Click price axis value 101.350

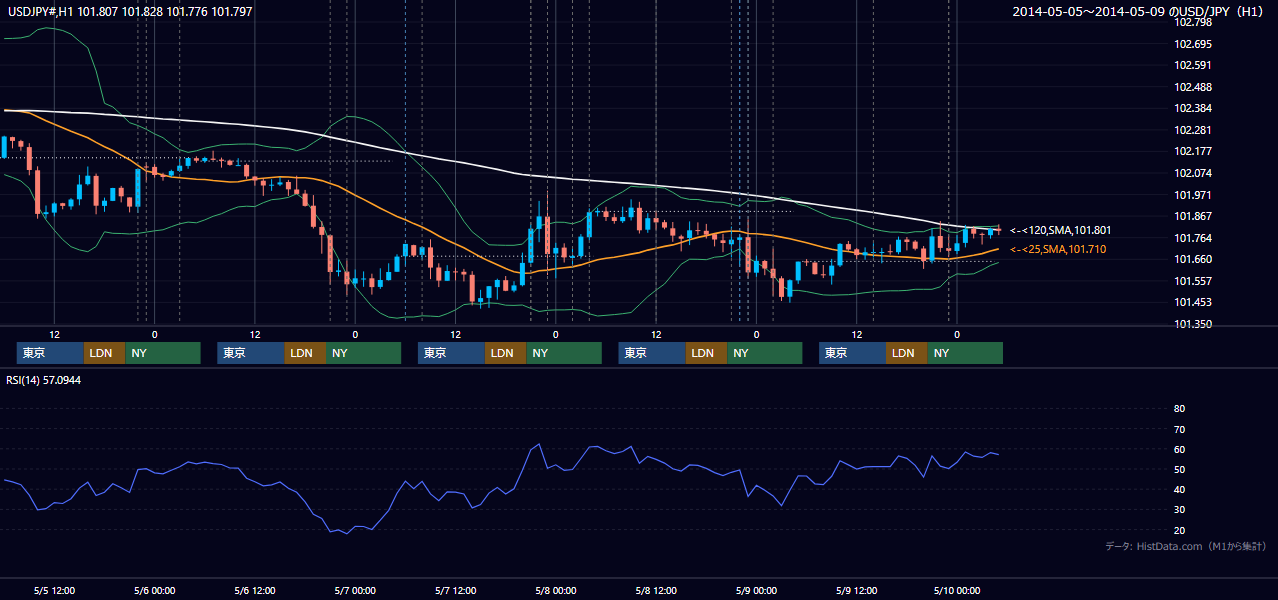click(x=1194, y=324)
